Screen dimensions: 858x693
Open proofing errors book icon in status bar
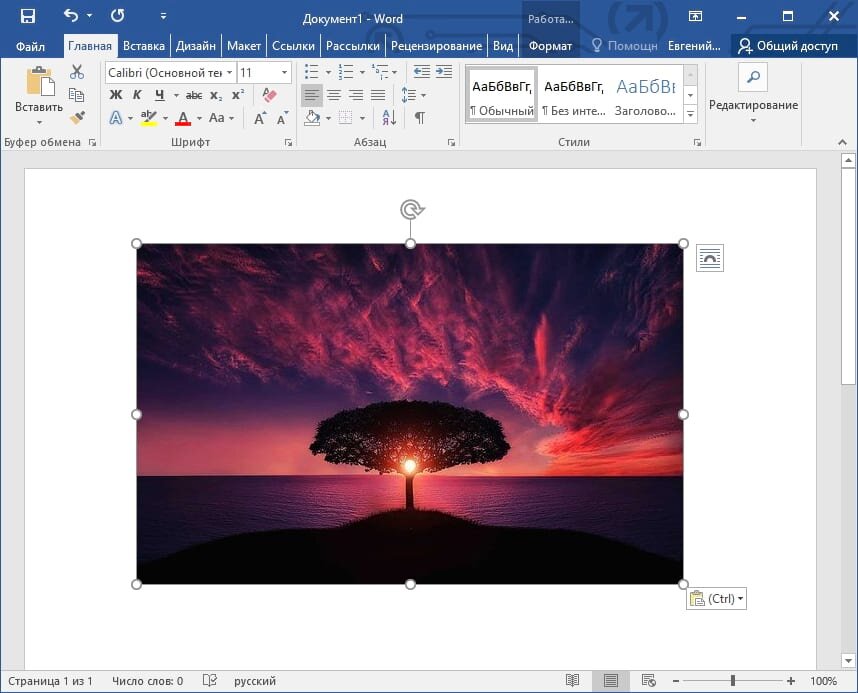coord(210,680)
